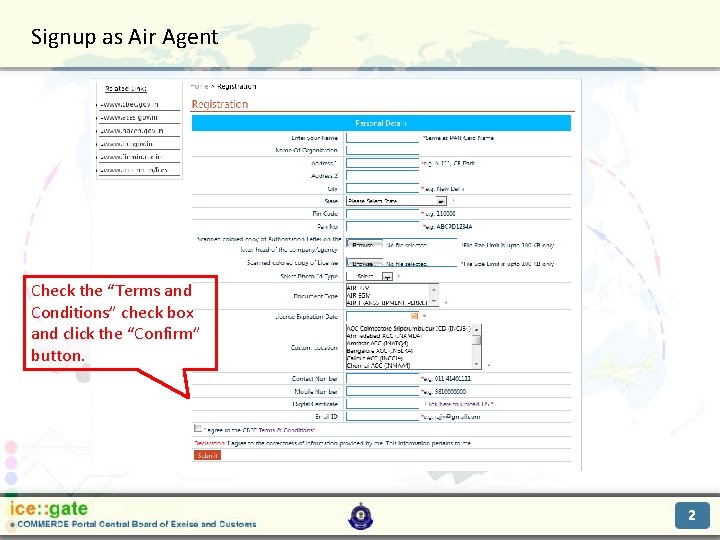Open the www.nacen.gov.in related link
This screenshot has height=540, width=720.
(x=132, y=130)
